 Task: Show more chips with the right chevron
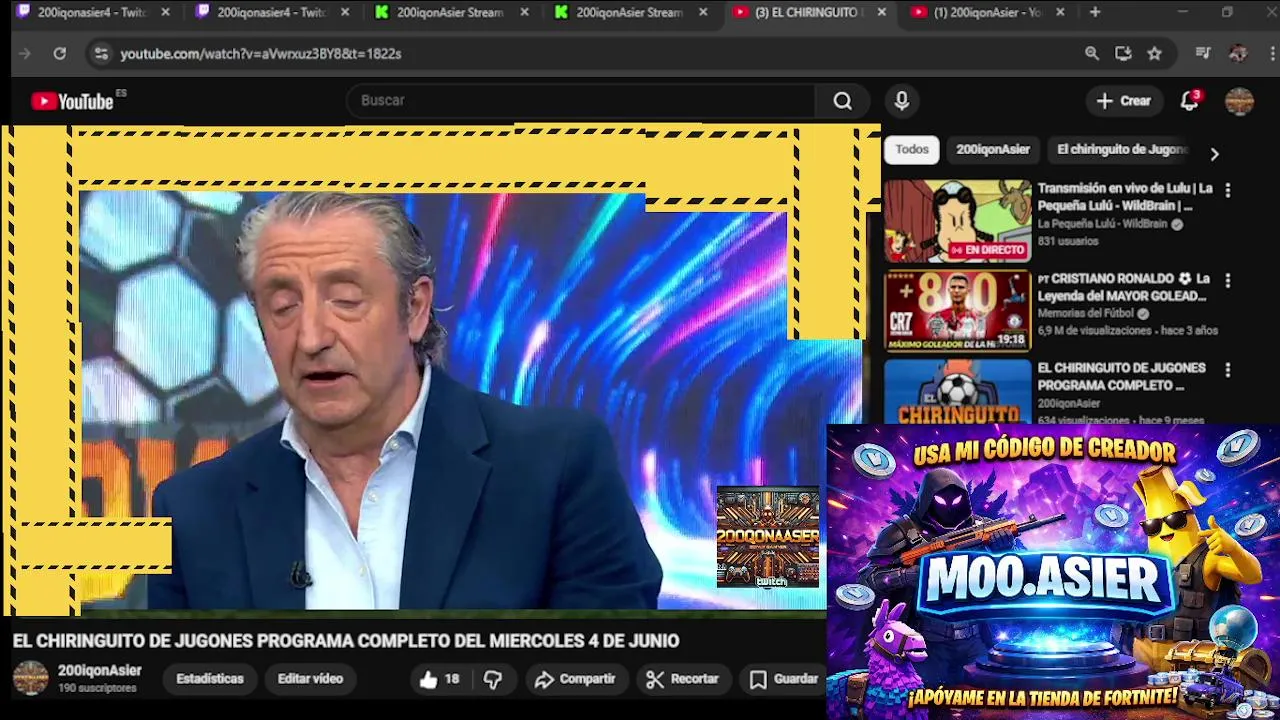tap(1214, 154)
